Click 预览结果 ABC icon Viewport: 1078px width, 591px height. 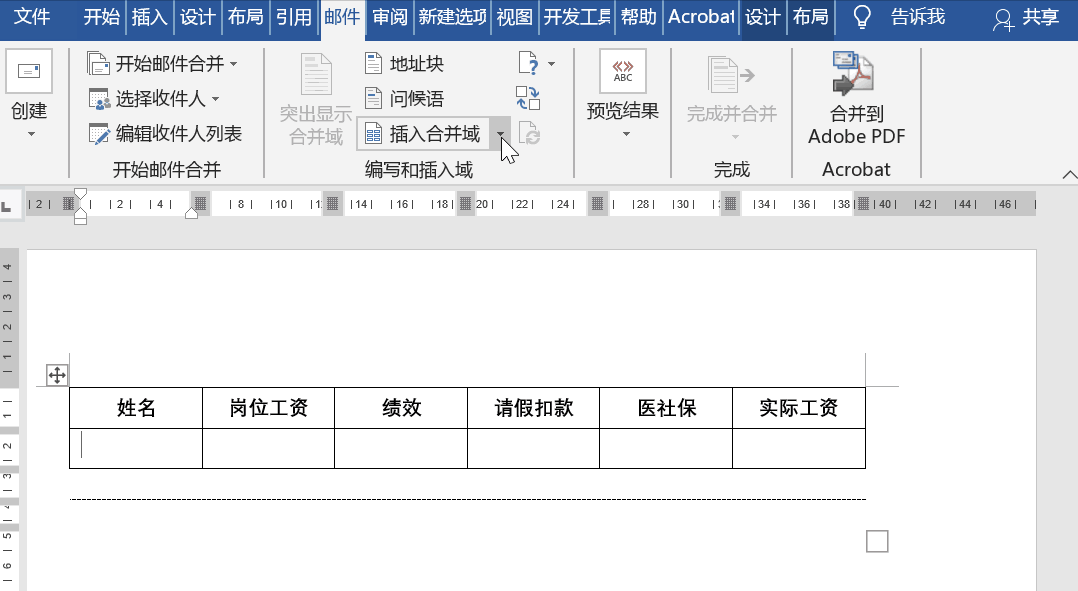(x=622, y=71)
